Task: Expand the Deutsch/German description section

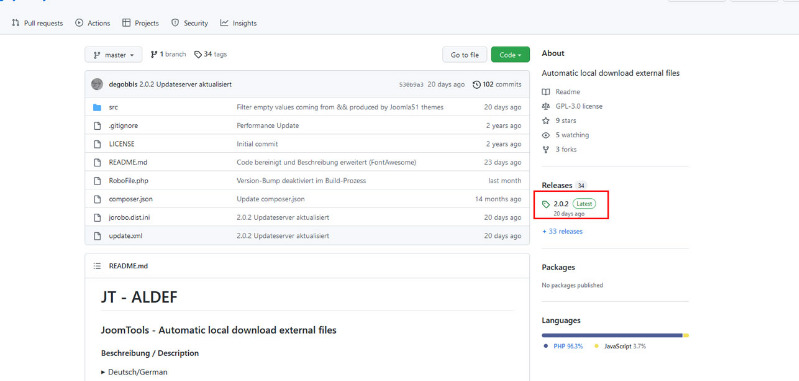Action: 134,372
